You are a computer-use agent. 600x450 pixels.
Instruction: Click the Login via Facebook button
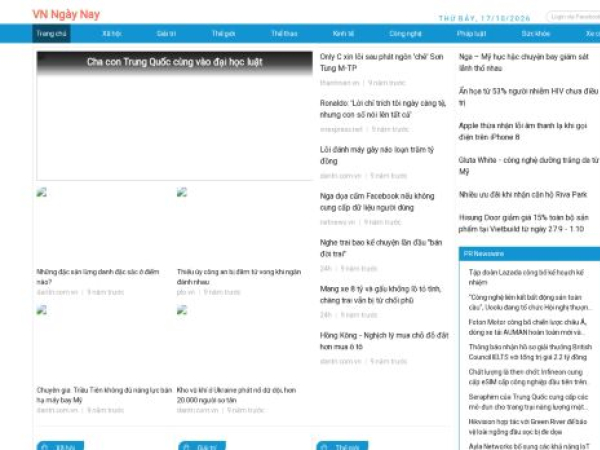click(x=573, y=17)
